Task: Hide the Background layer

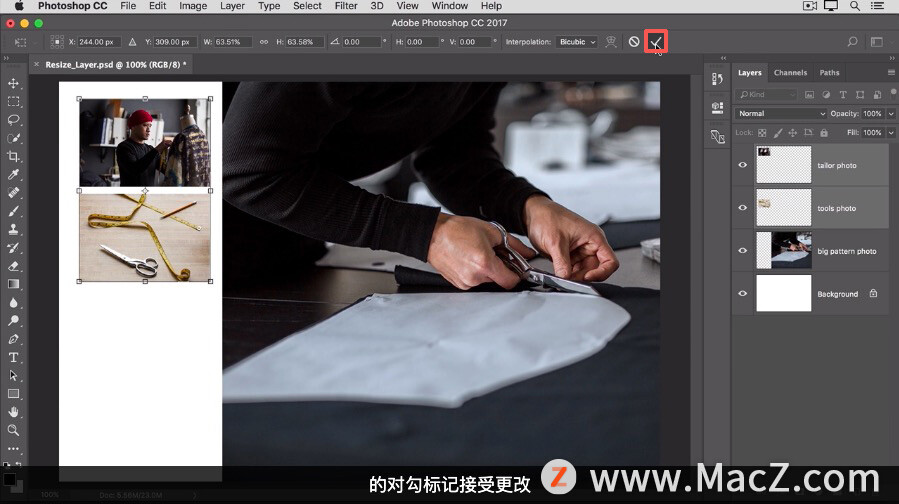Action: click(x=742, y=294)
